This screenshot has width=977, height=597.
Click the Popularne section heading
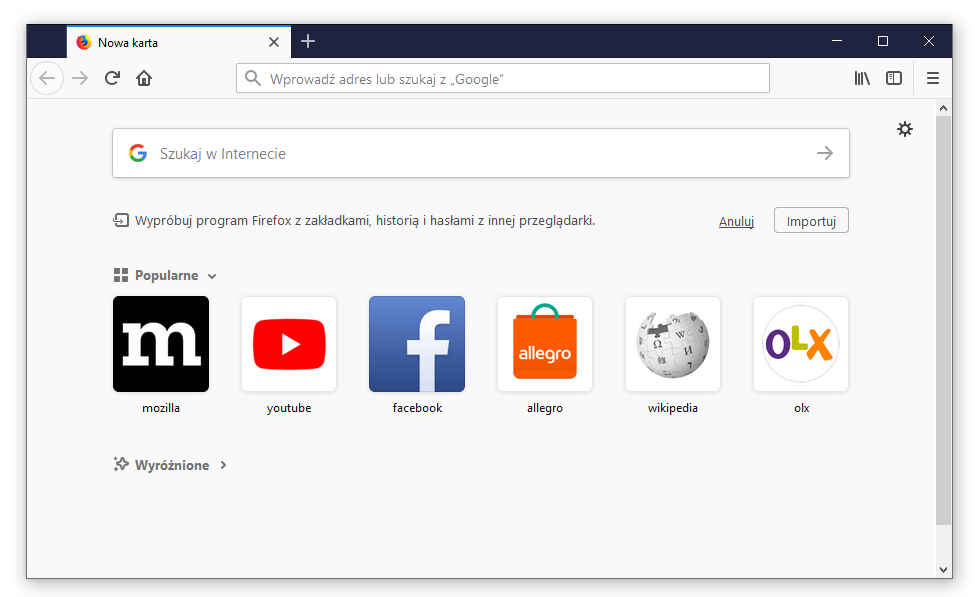pos(166,275)
